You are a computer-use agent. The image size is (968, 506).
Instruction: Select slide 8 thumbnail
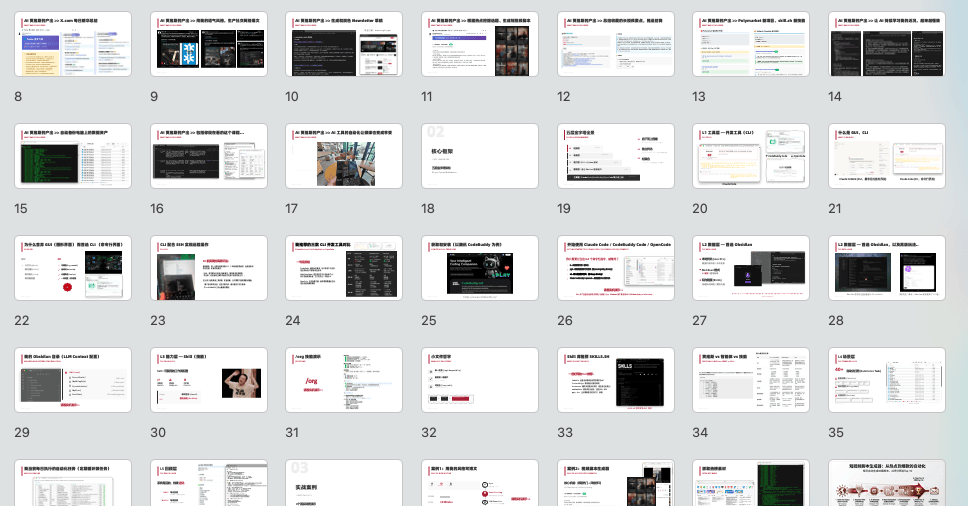point(73,44)
